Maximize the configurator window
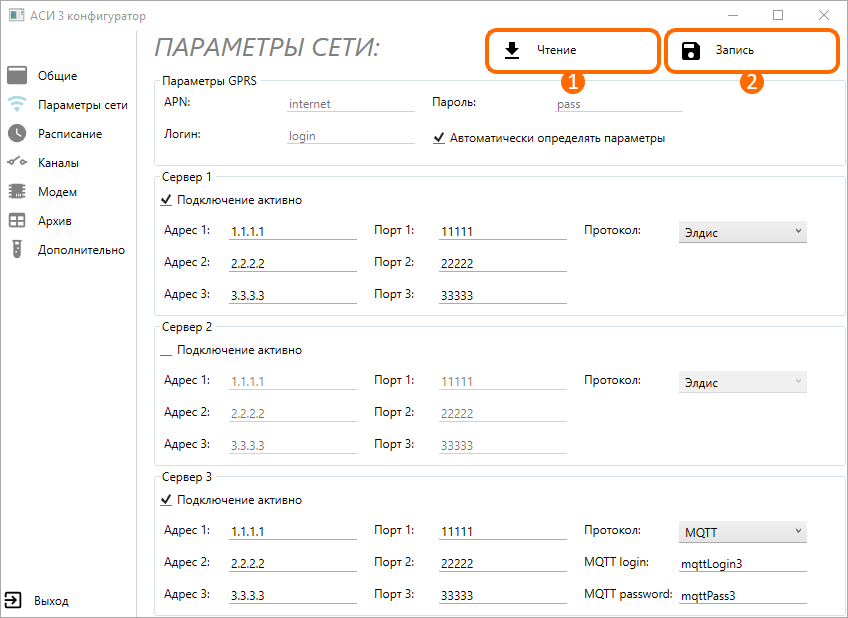This screenshot has width=848, height=618. (778, 15)
